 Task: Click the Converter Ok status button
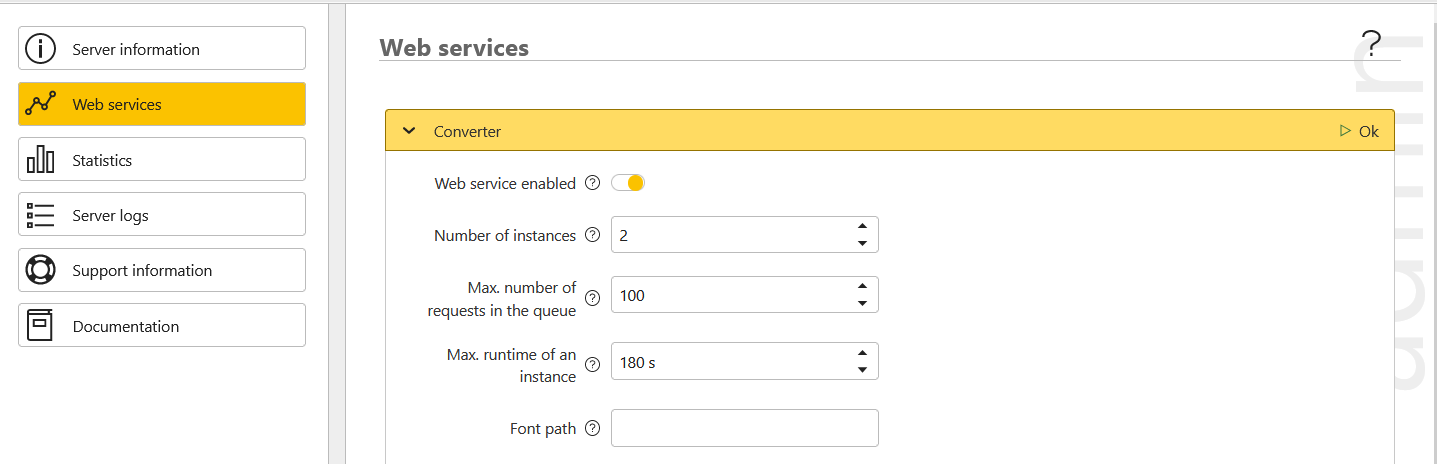(1359, 131)
